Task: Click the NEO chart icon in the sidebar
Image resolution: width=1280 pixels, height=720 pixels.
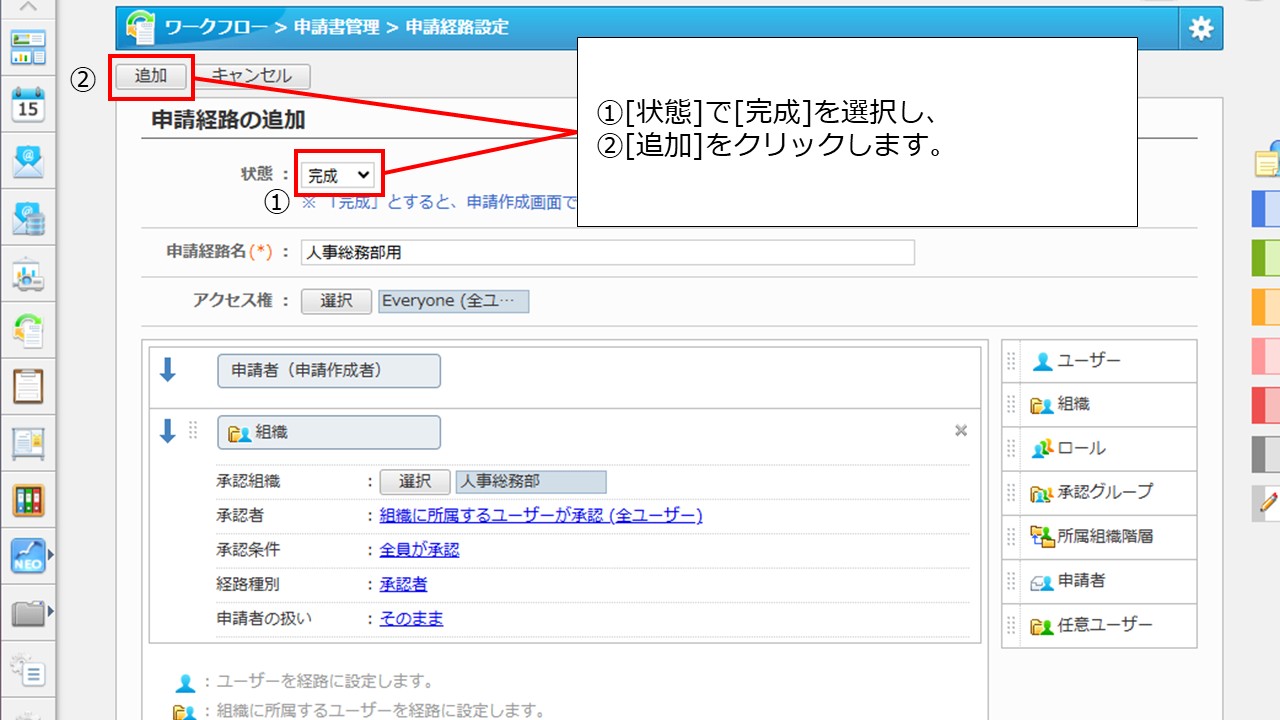Action: (x=28, y=556)
